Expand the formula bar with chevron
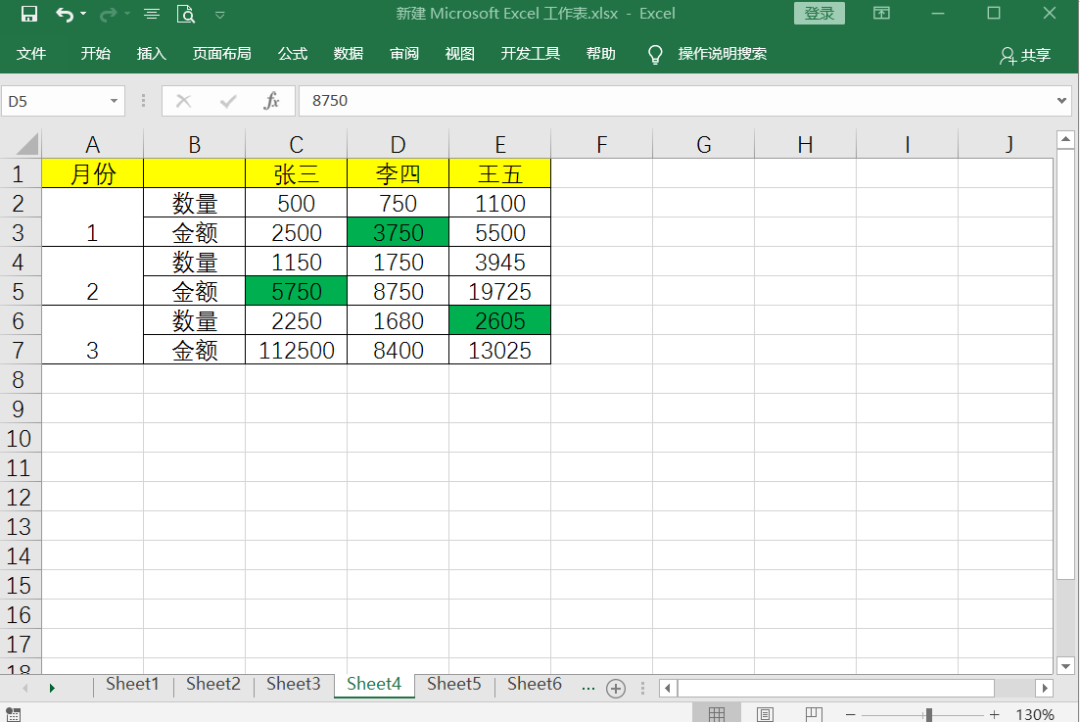1080x722 pixels. coord(1061,101)
